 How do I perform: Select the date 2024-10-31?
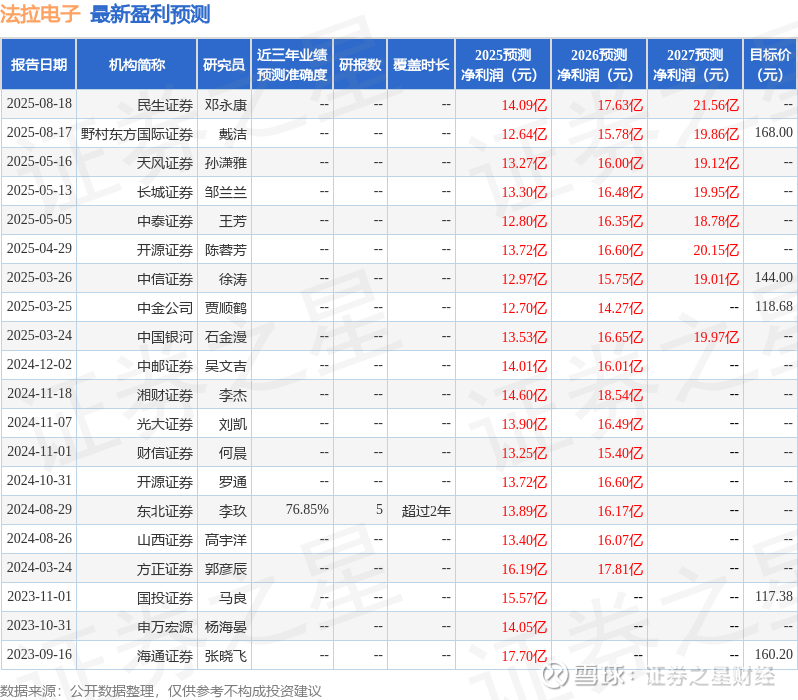[x=39, y=481]
